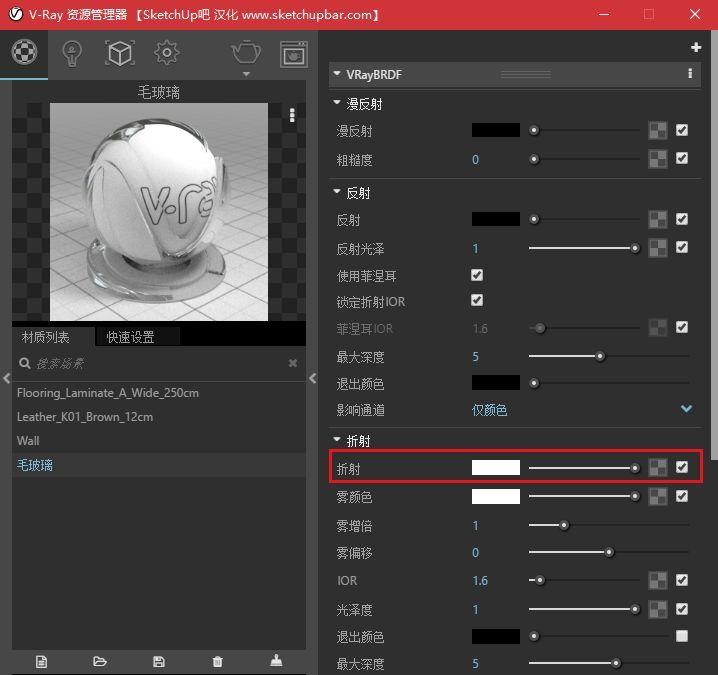
Task: Collapse the 折射 section
Action: point(337,439)
